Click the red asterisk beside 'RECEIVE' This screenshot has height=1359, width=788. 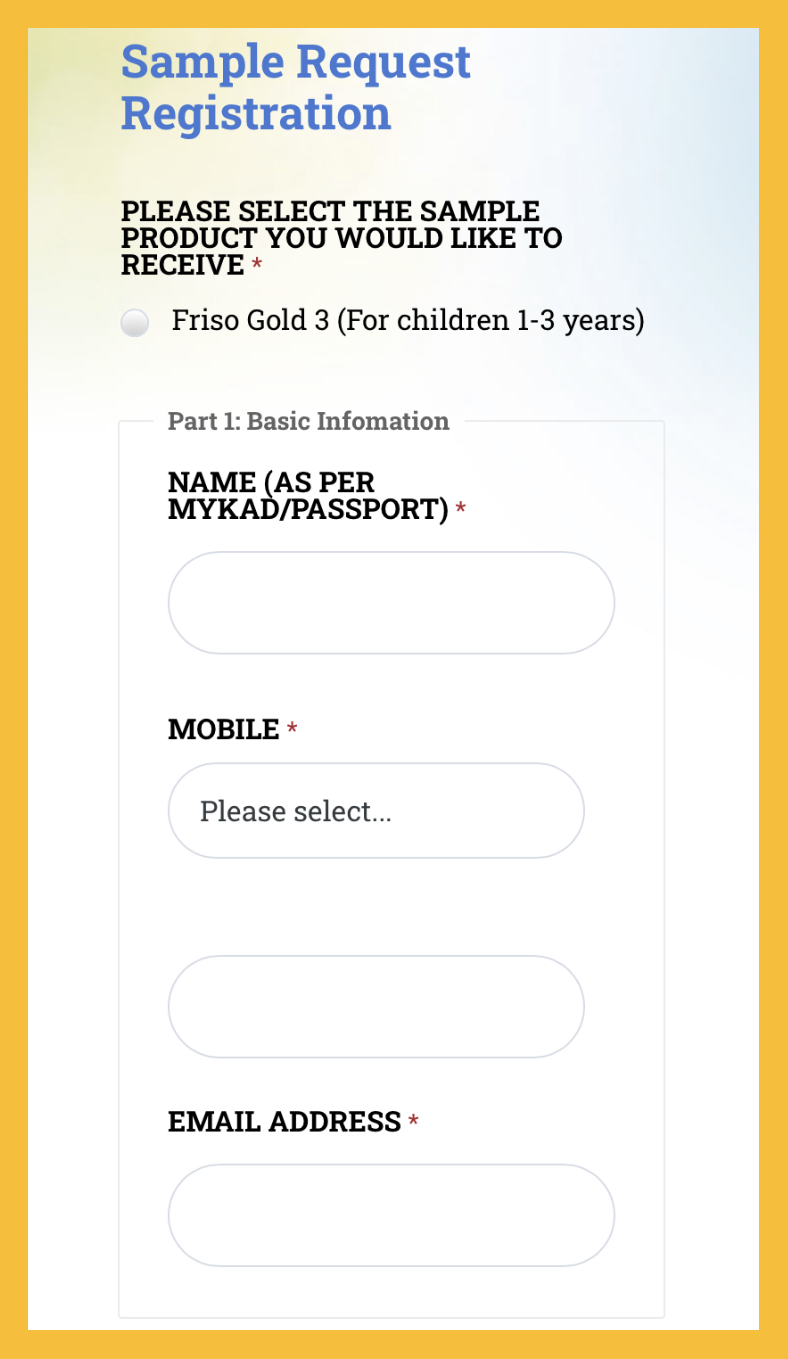point(257,266)
